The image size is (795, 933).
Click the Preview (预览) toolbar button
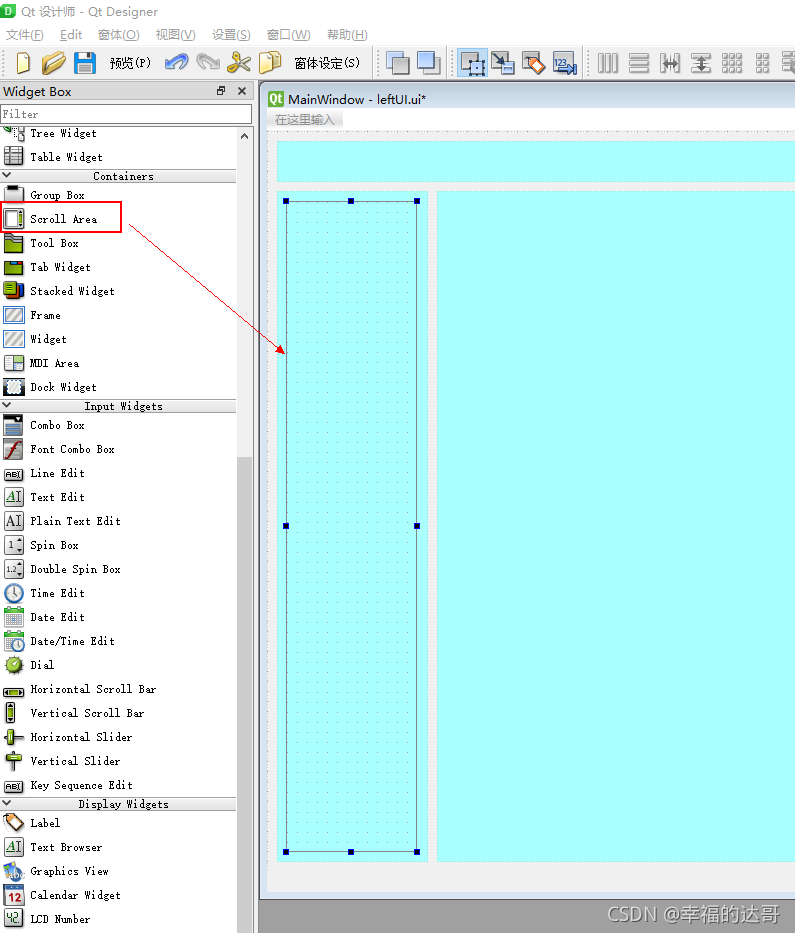[130, 62]
